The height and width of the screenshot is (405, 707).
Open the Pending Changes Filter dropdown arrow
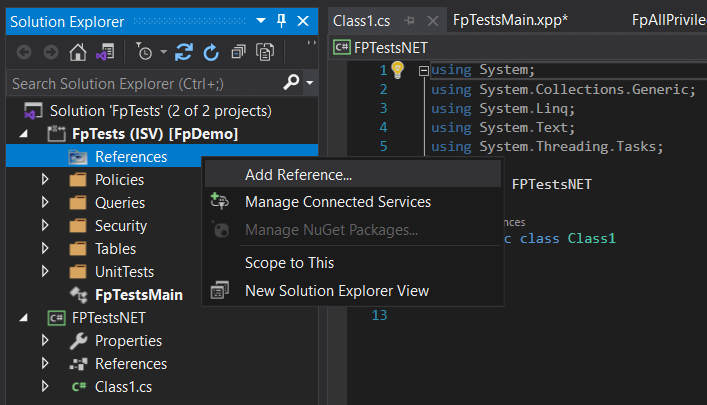click(x=163, y=52)
